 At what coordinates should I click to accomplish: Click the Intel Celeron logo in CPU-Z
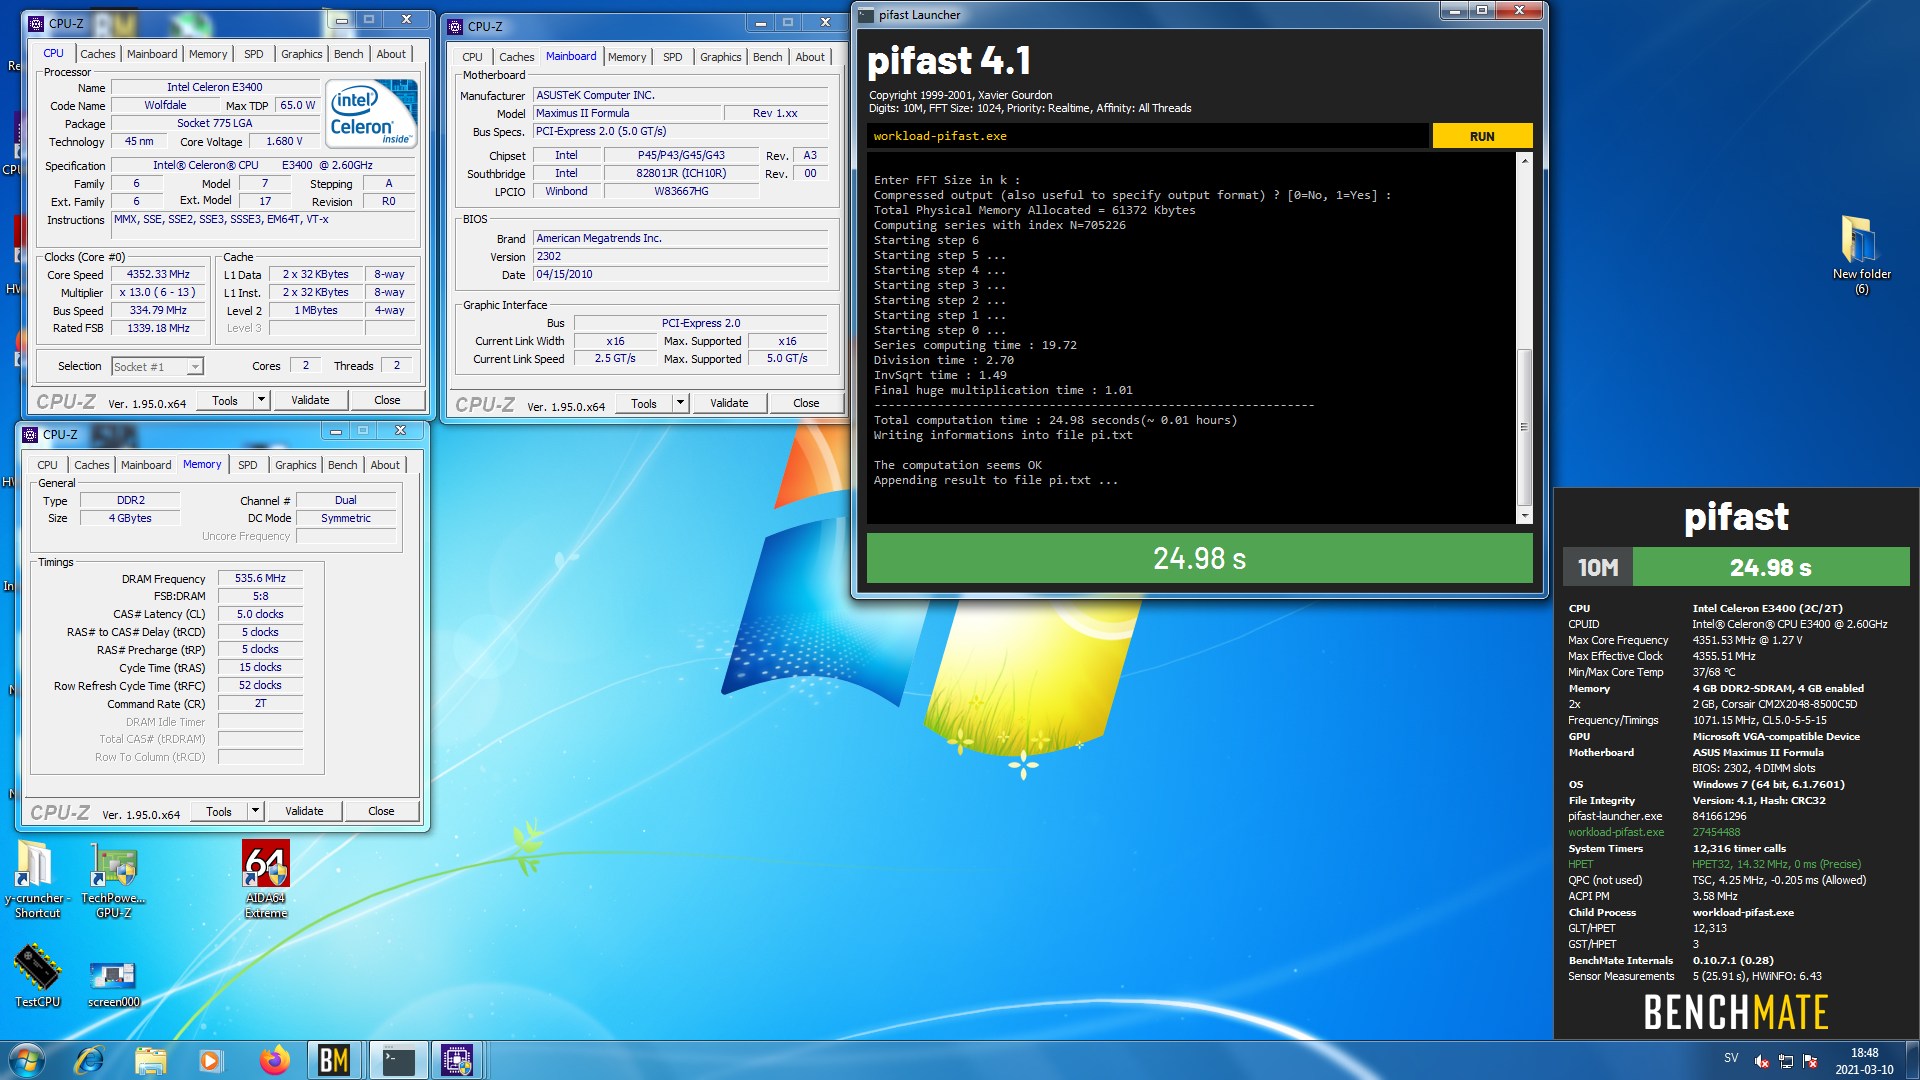[x=372, y=115]
